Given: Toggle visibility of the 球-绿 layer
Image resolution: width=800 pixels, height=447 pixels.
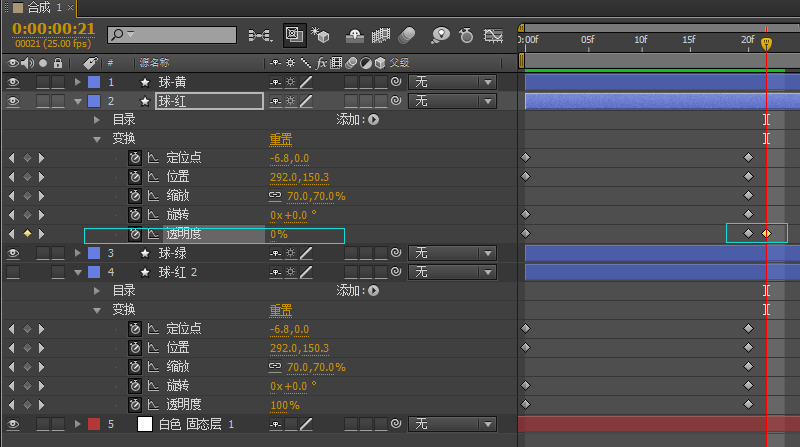Looking at the screenshot, I should coord(13,253).
